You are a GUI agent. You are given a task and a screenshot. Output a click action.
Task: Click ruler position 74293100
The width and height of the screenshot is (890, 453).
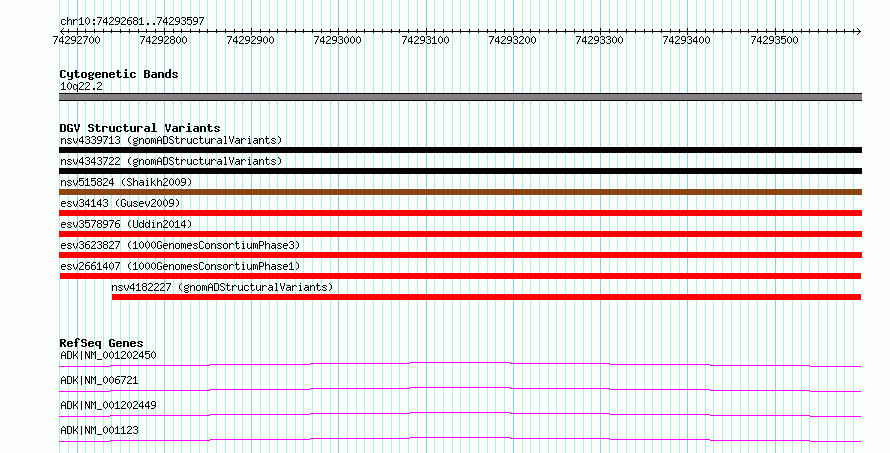point(425,40)
